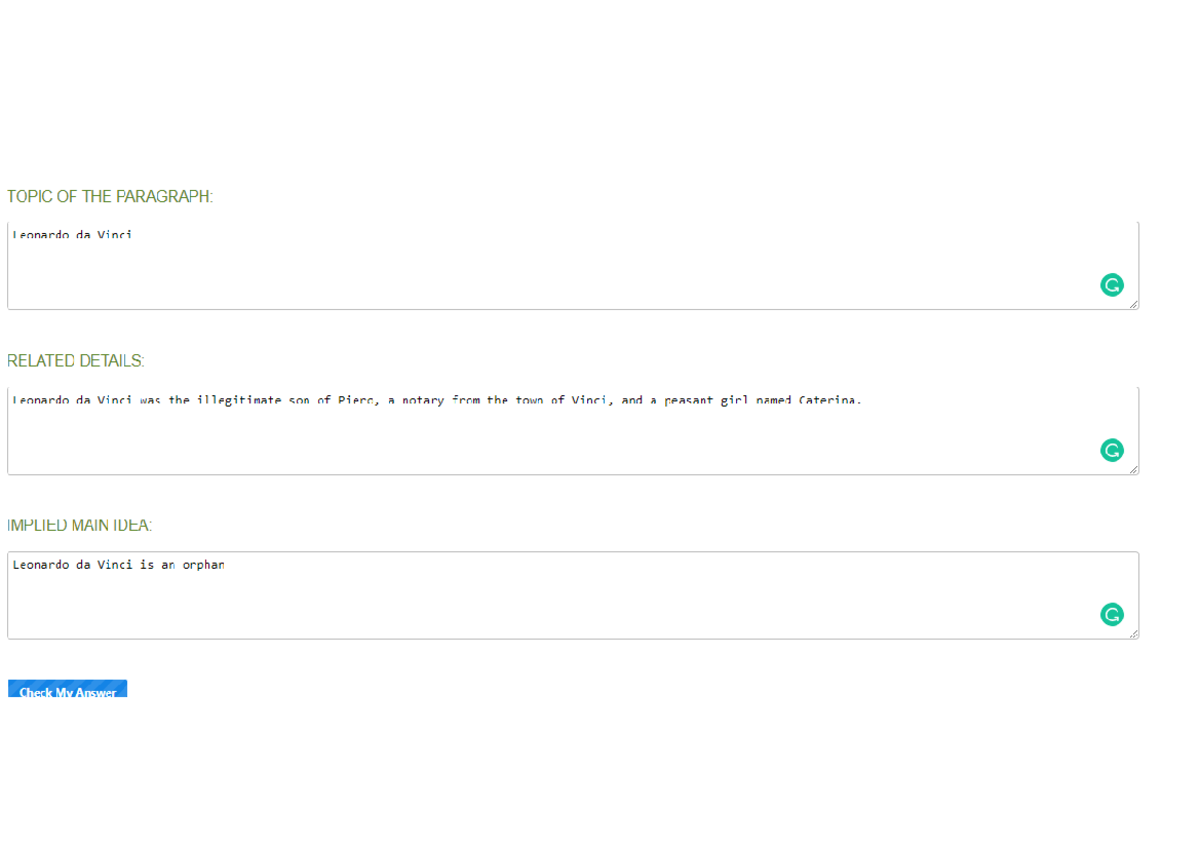Click resize handle of Related Details box
The width and height of the screenshot is (1200, 848).
pos(1133,469)
